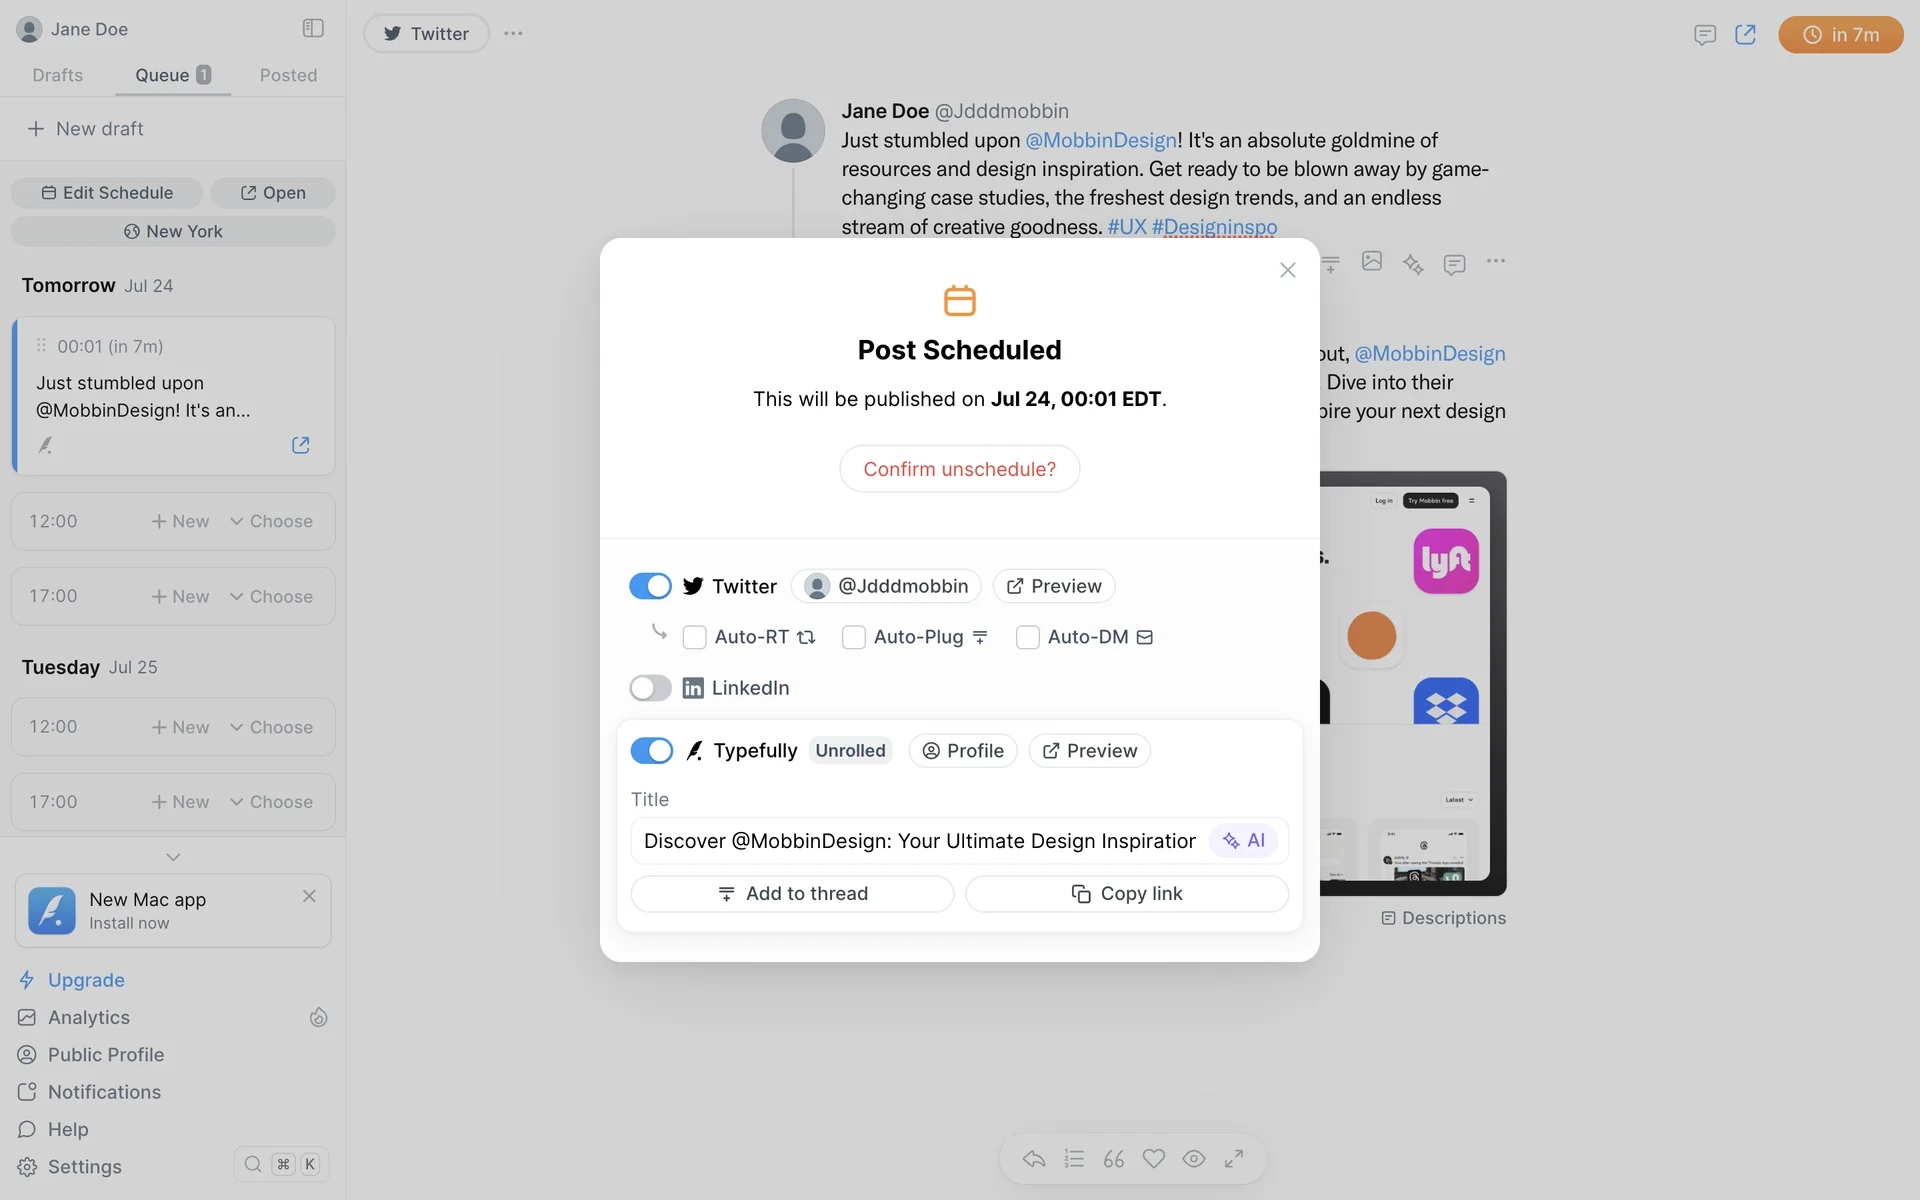Check the Auto-Plug checkbox
This screenshot has width=1920, height=1200.
(x=853, y=637)
